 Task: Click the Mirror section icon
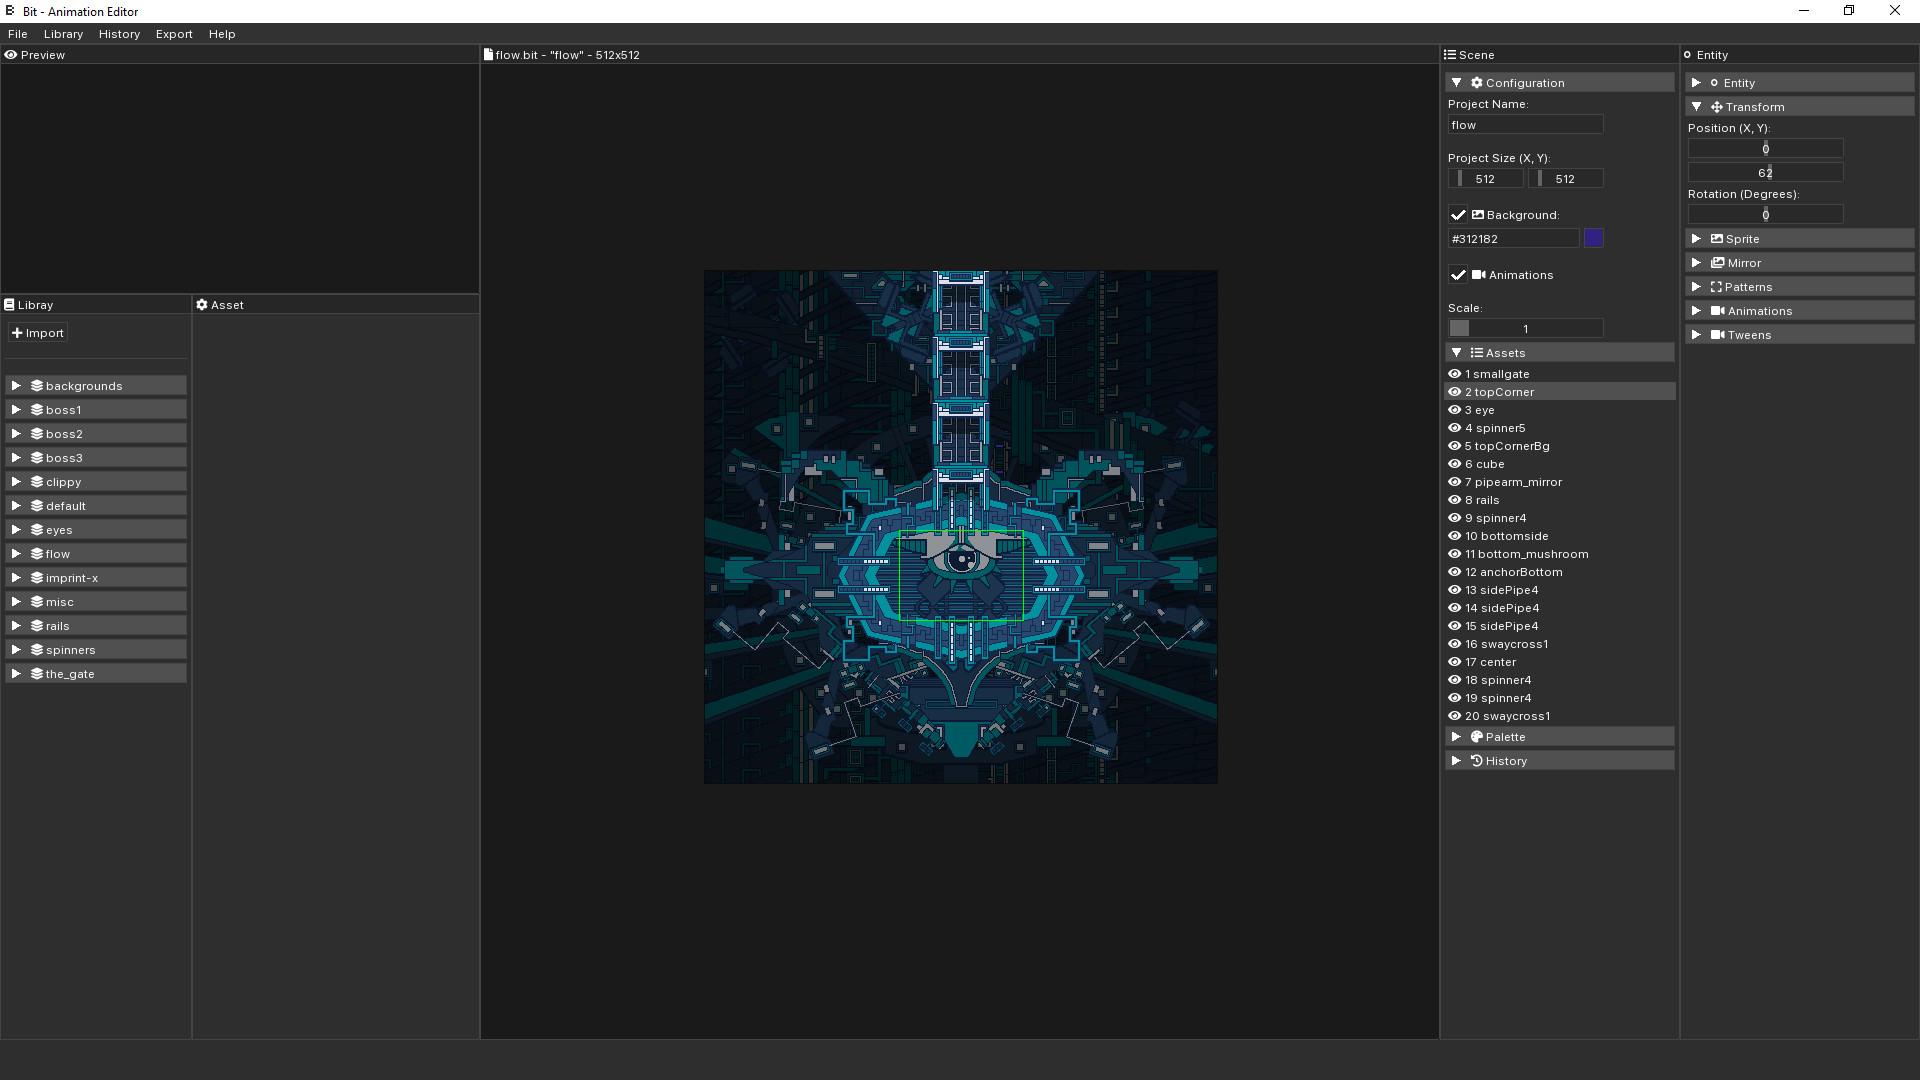pos(1716,262)
